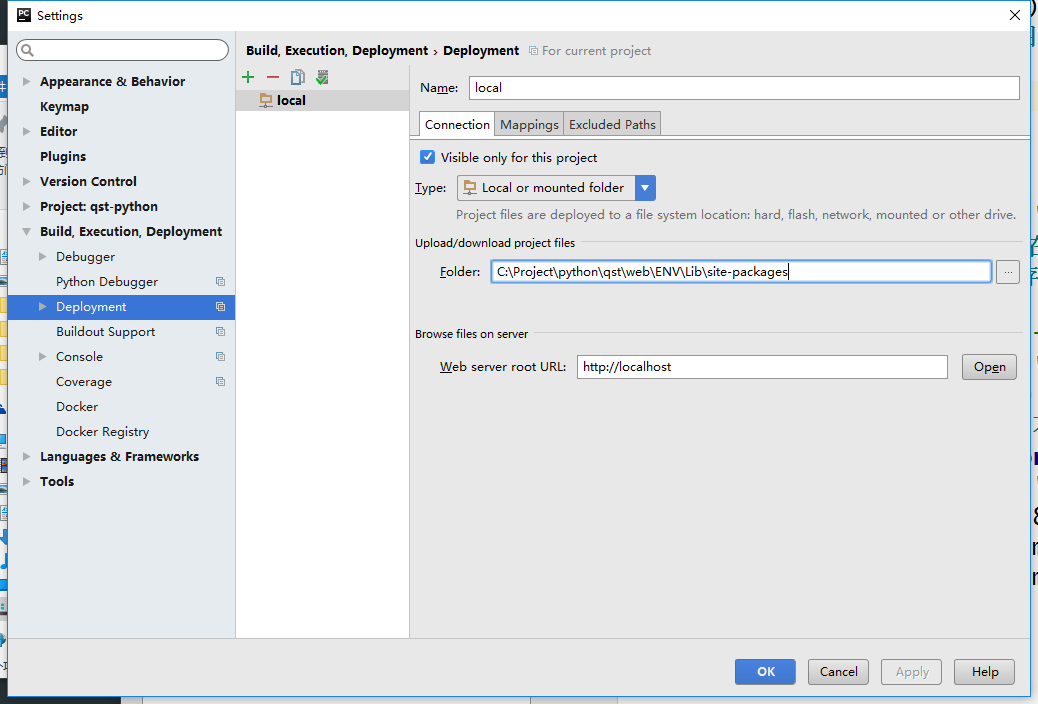This screenshot has width=1038, height=704.
Task: Expand the Console node
Action: [x=42, y=356]
